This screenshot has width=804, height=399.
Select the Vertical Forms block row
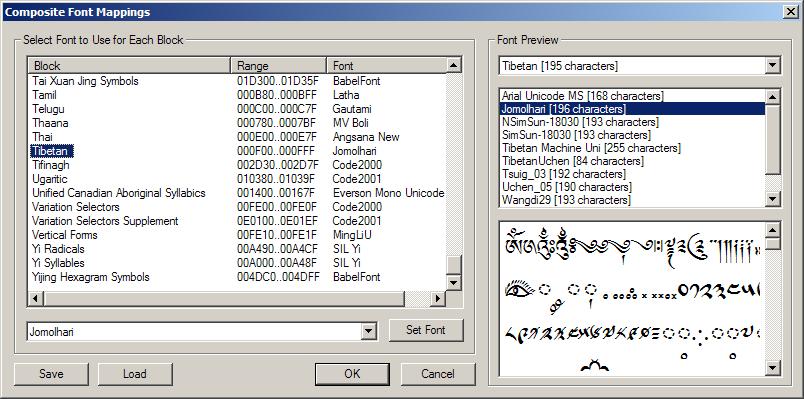pos(64,235)
